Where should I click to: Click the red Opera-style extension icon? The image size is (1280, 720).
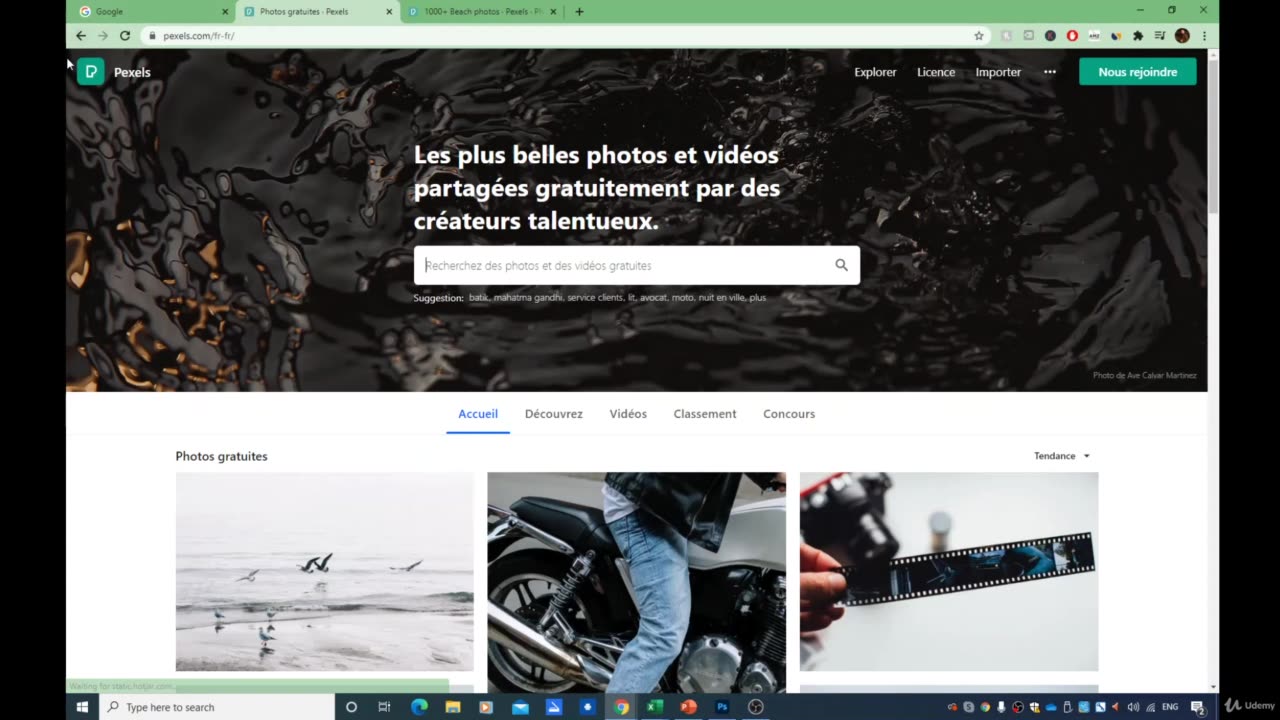point(1072,35)
